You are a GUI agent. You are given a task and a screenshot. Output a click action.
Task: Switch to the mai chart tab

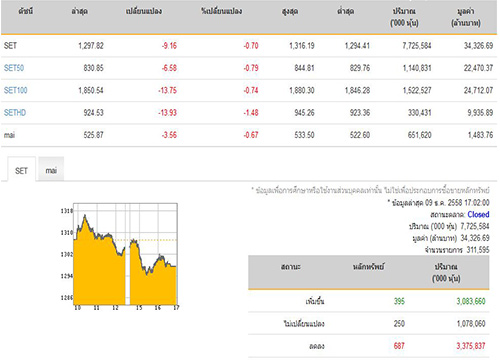pos(51,170)
